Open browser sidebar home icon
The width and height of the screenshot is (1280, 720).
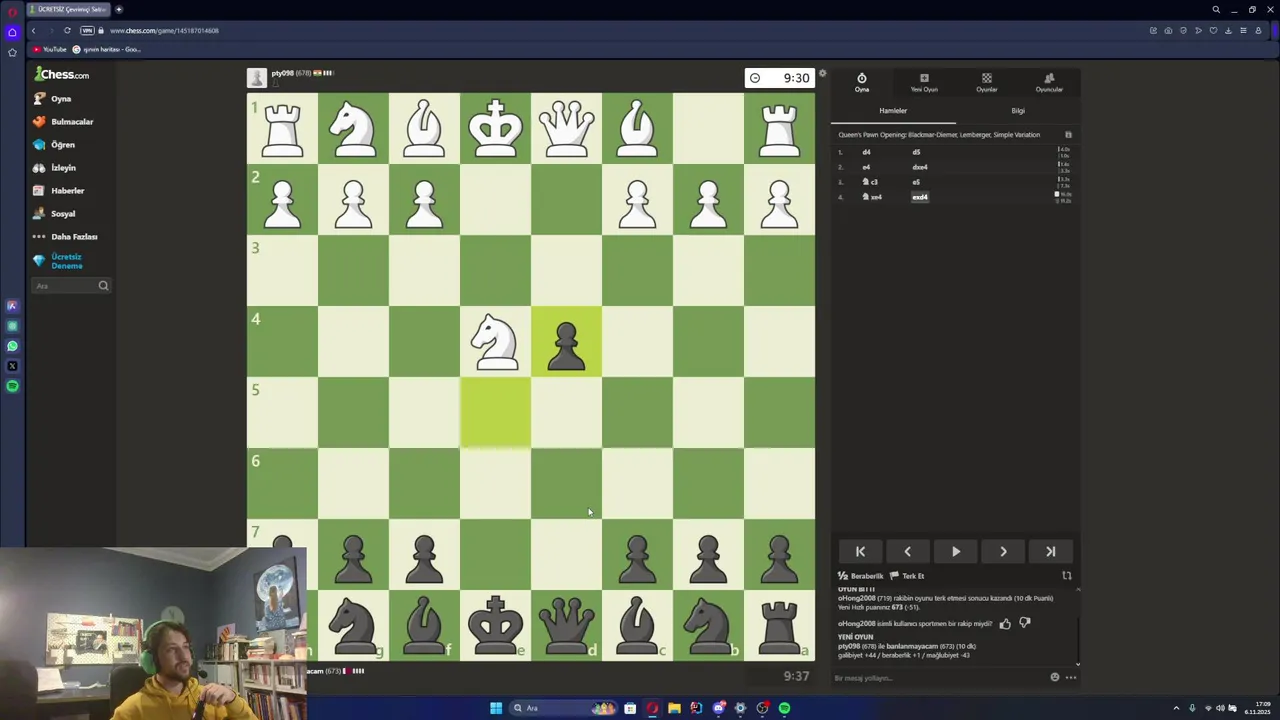coord(12,32)
